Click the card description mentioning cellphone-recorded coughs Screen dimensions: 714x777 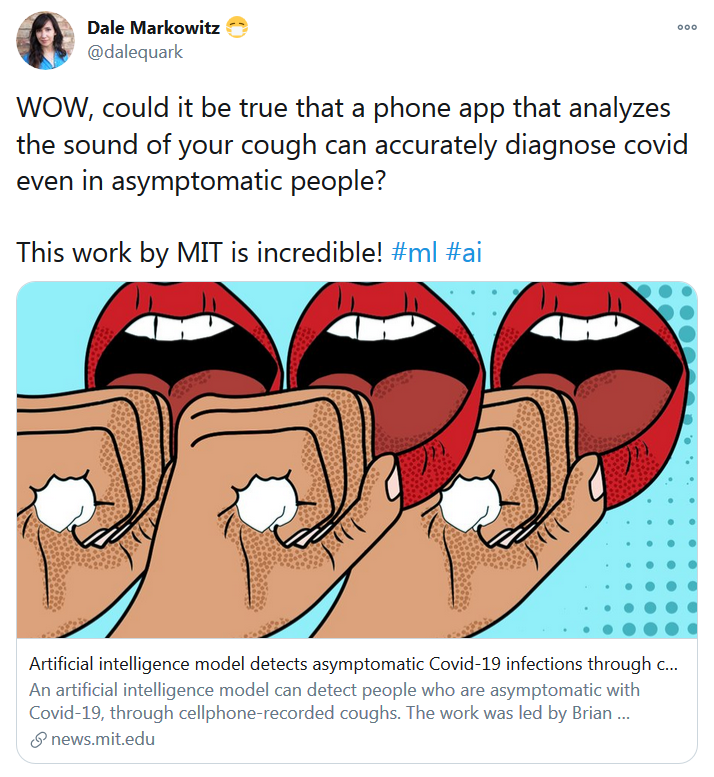pyautogui.click(x=334, y=701)
